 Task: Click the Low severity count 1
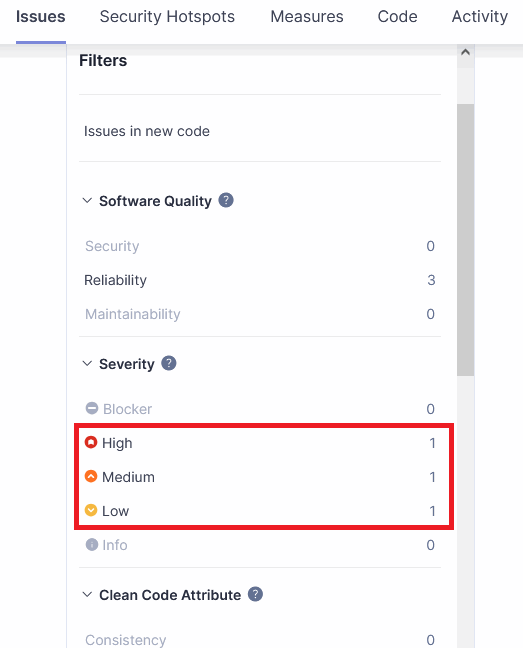pos(433,511)
